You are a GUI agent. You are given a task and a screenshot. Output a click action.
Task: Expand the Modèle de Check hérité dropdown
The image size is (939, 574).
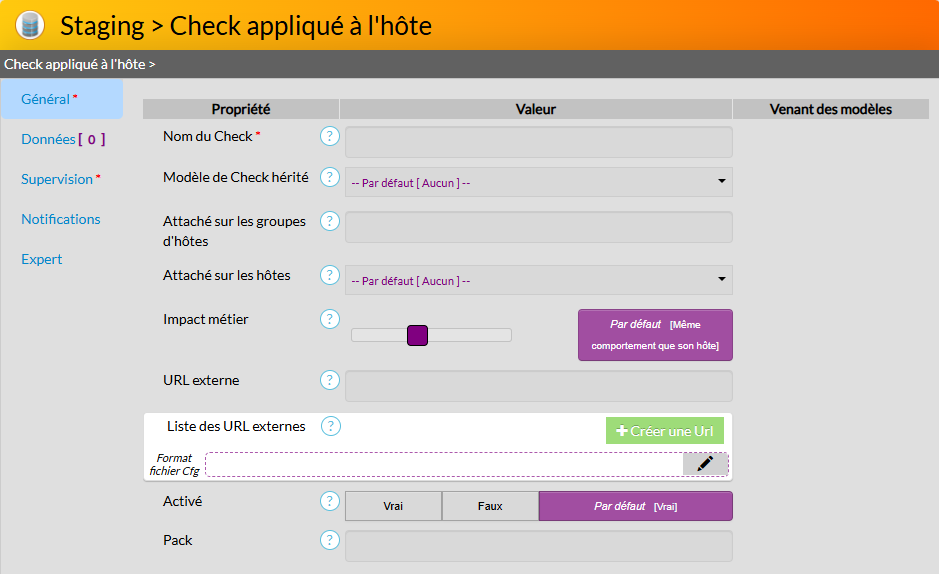click(538, 182)
